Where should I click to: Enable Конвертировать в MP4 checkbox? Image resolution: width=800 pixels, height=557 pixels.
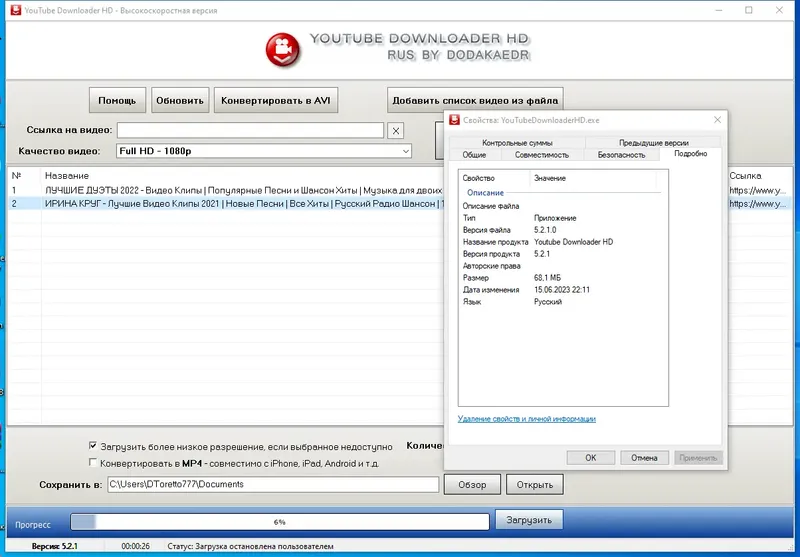(x=93, y=463)
